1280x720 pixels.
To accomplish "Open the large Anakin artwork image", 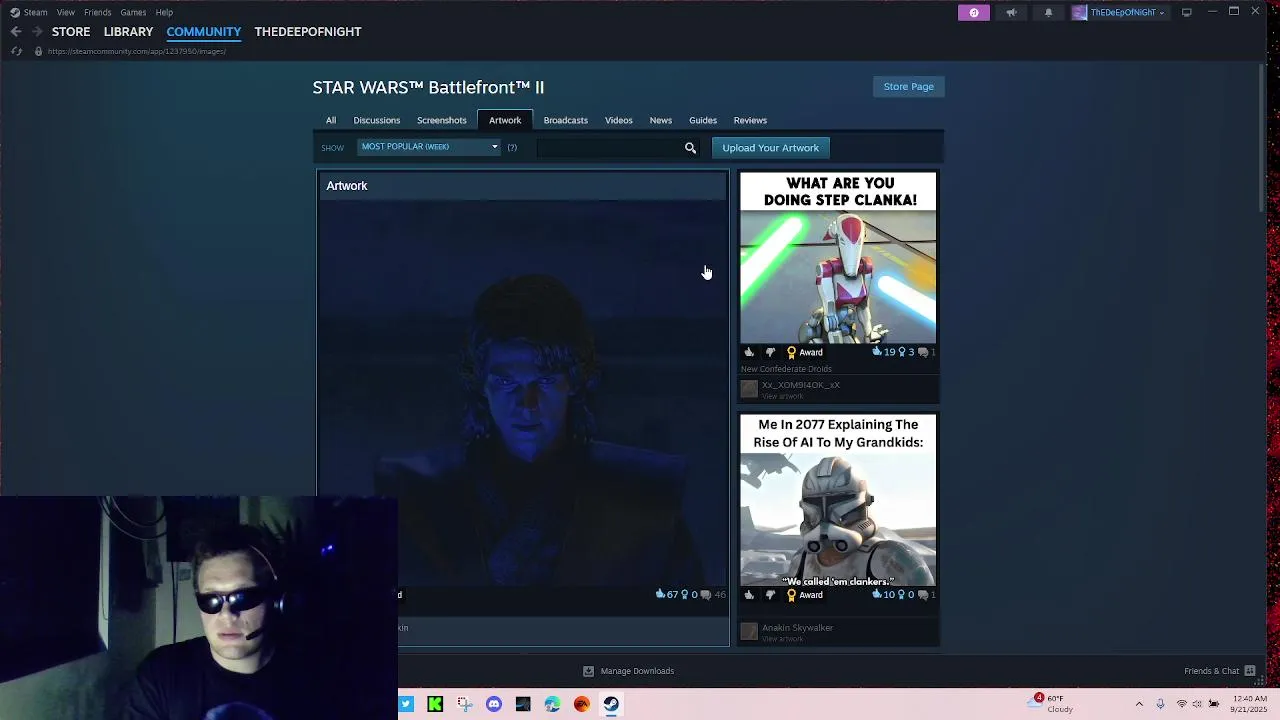I will click(x=523, y=395).
